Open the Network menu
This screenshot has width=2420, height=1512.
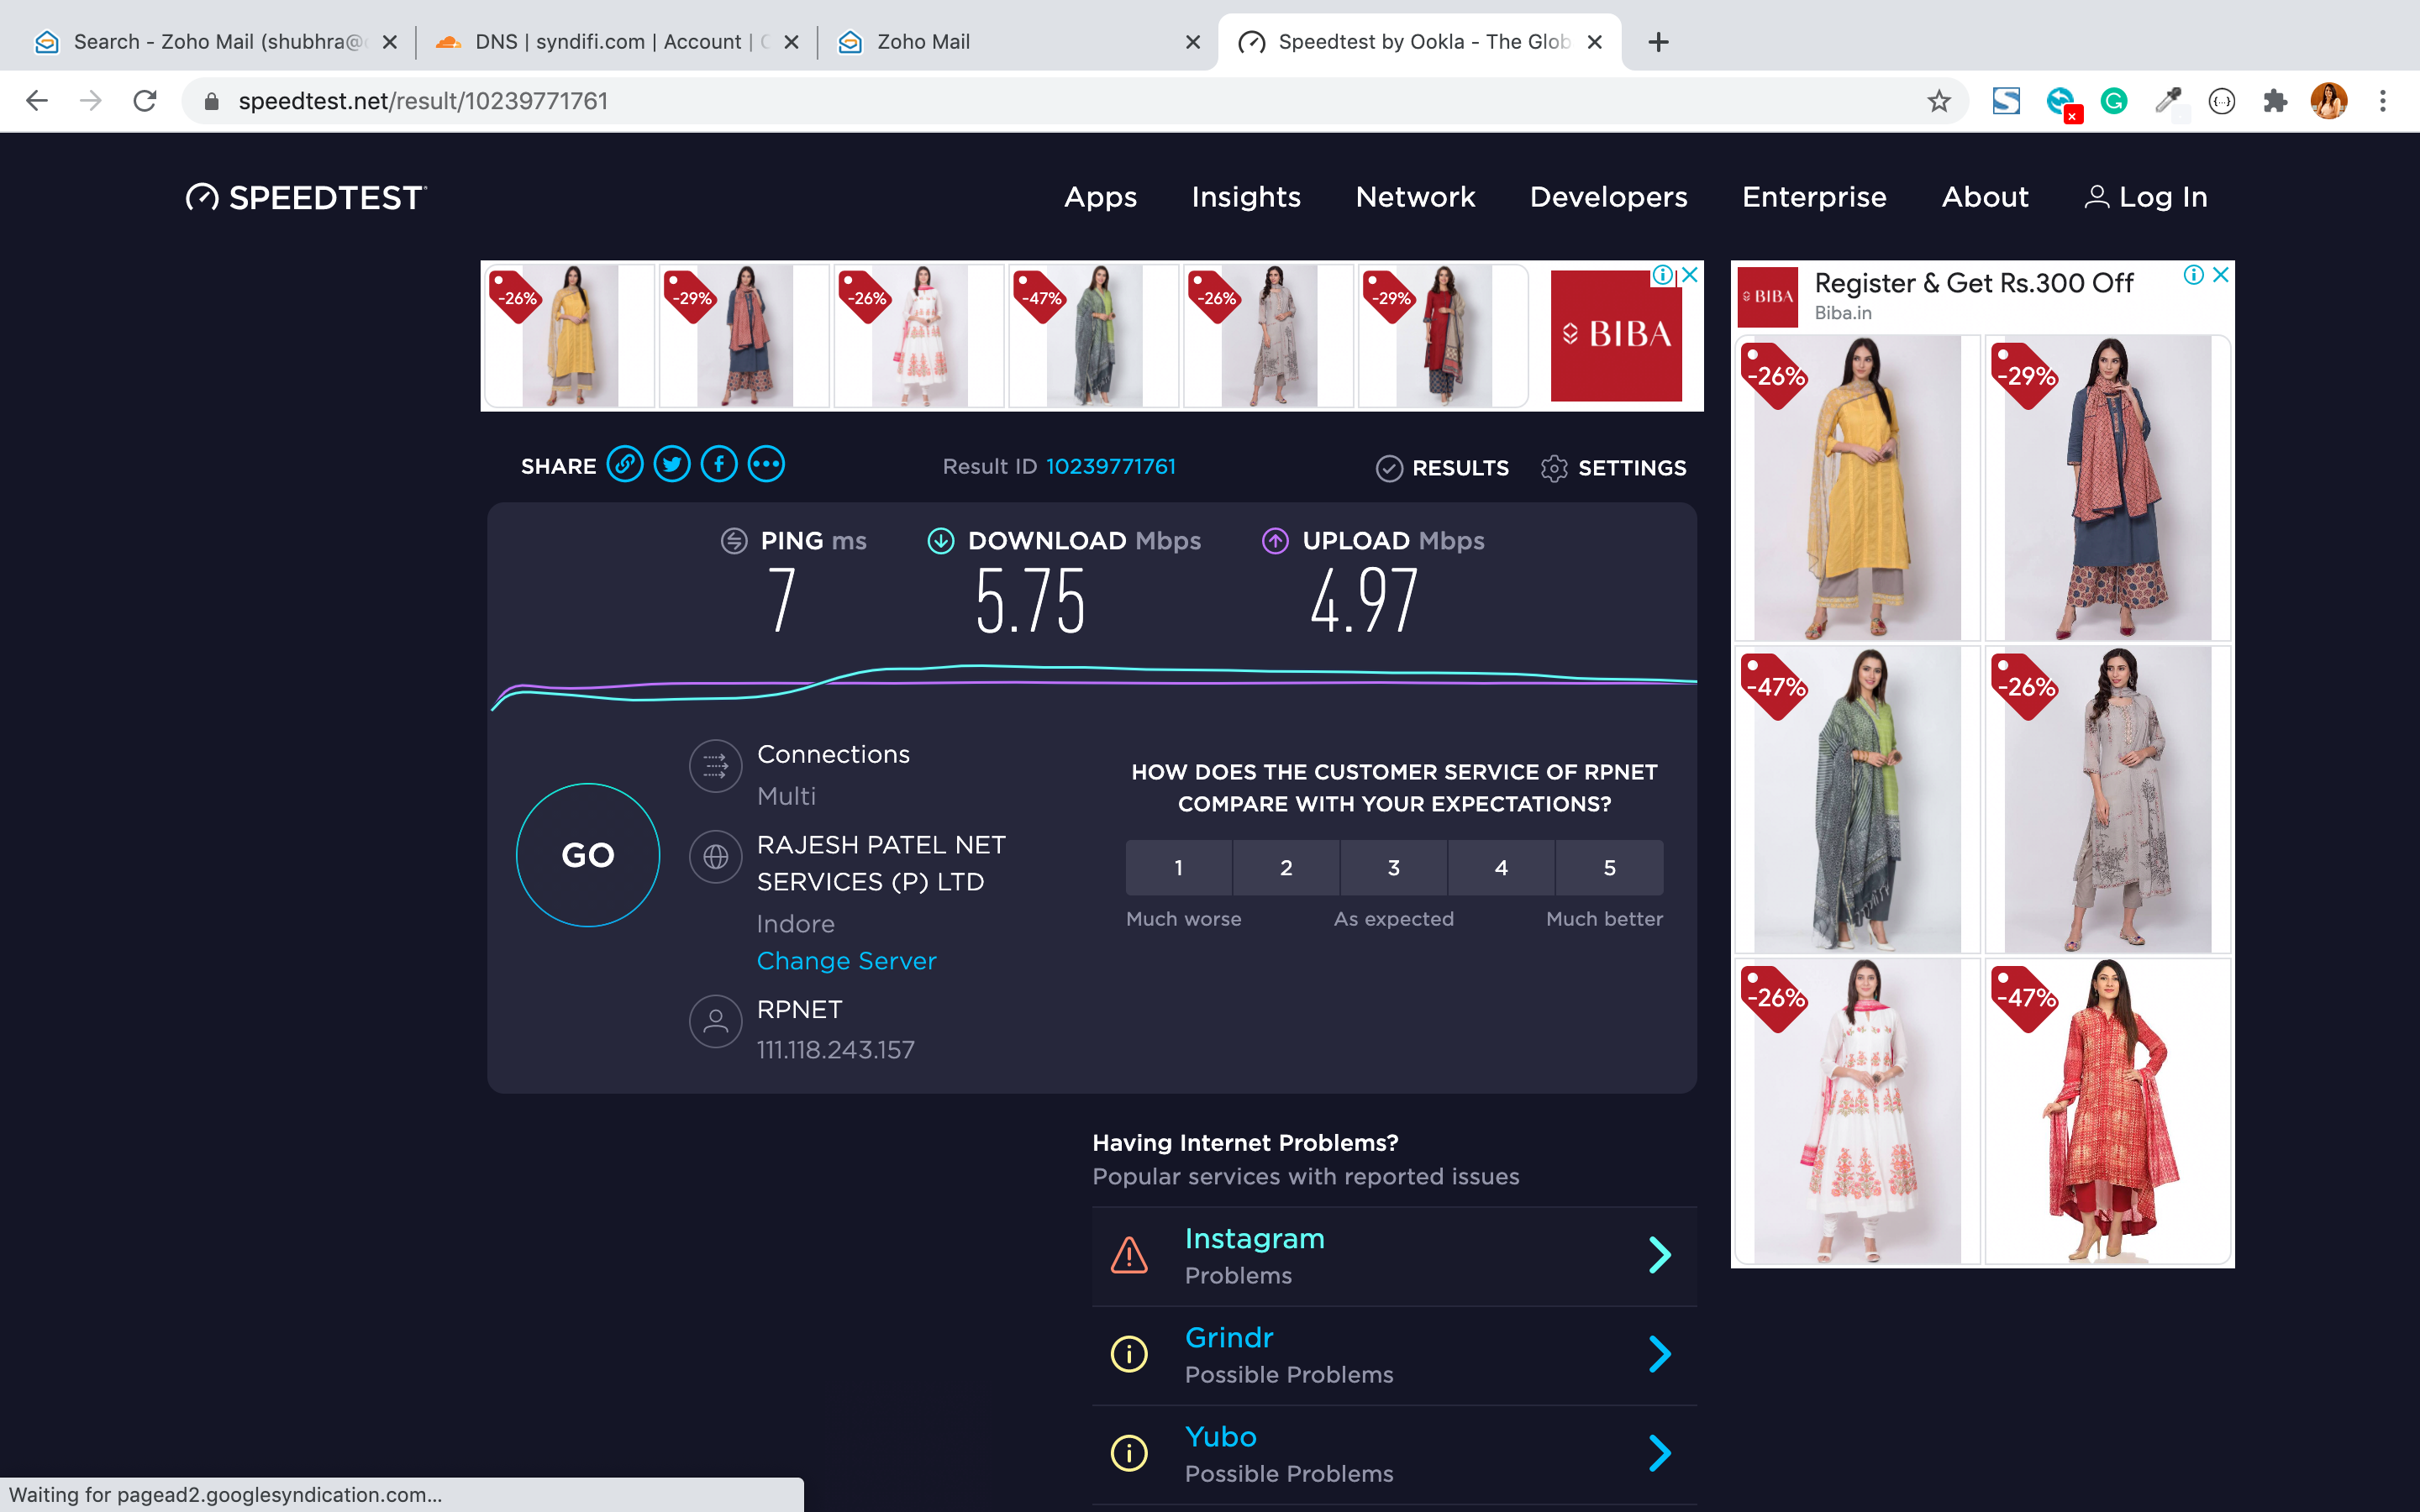coord(1415,198)
